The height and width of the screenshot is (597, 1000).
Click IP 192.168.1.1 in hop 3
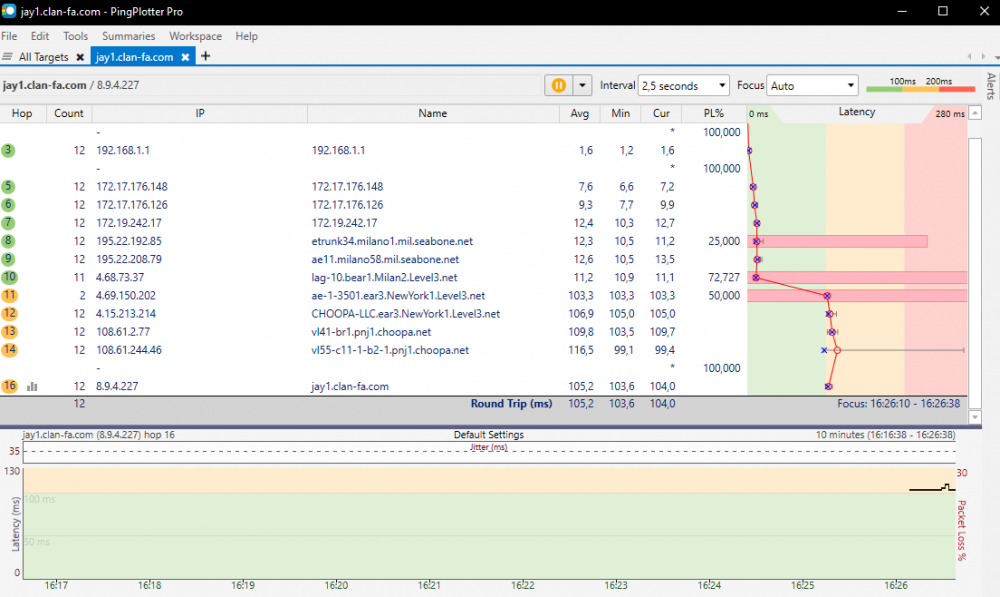pos(122,151)
